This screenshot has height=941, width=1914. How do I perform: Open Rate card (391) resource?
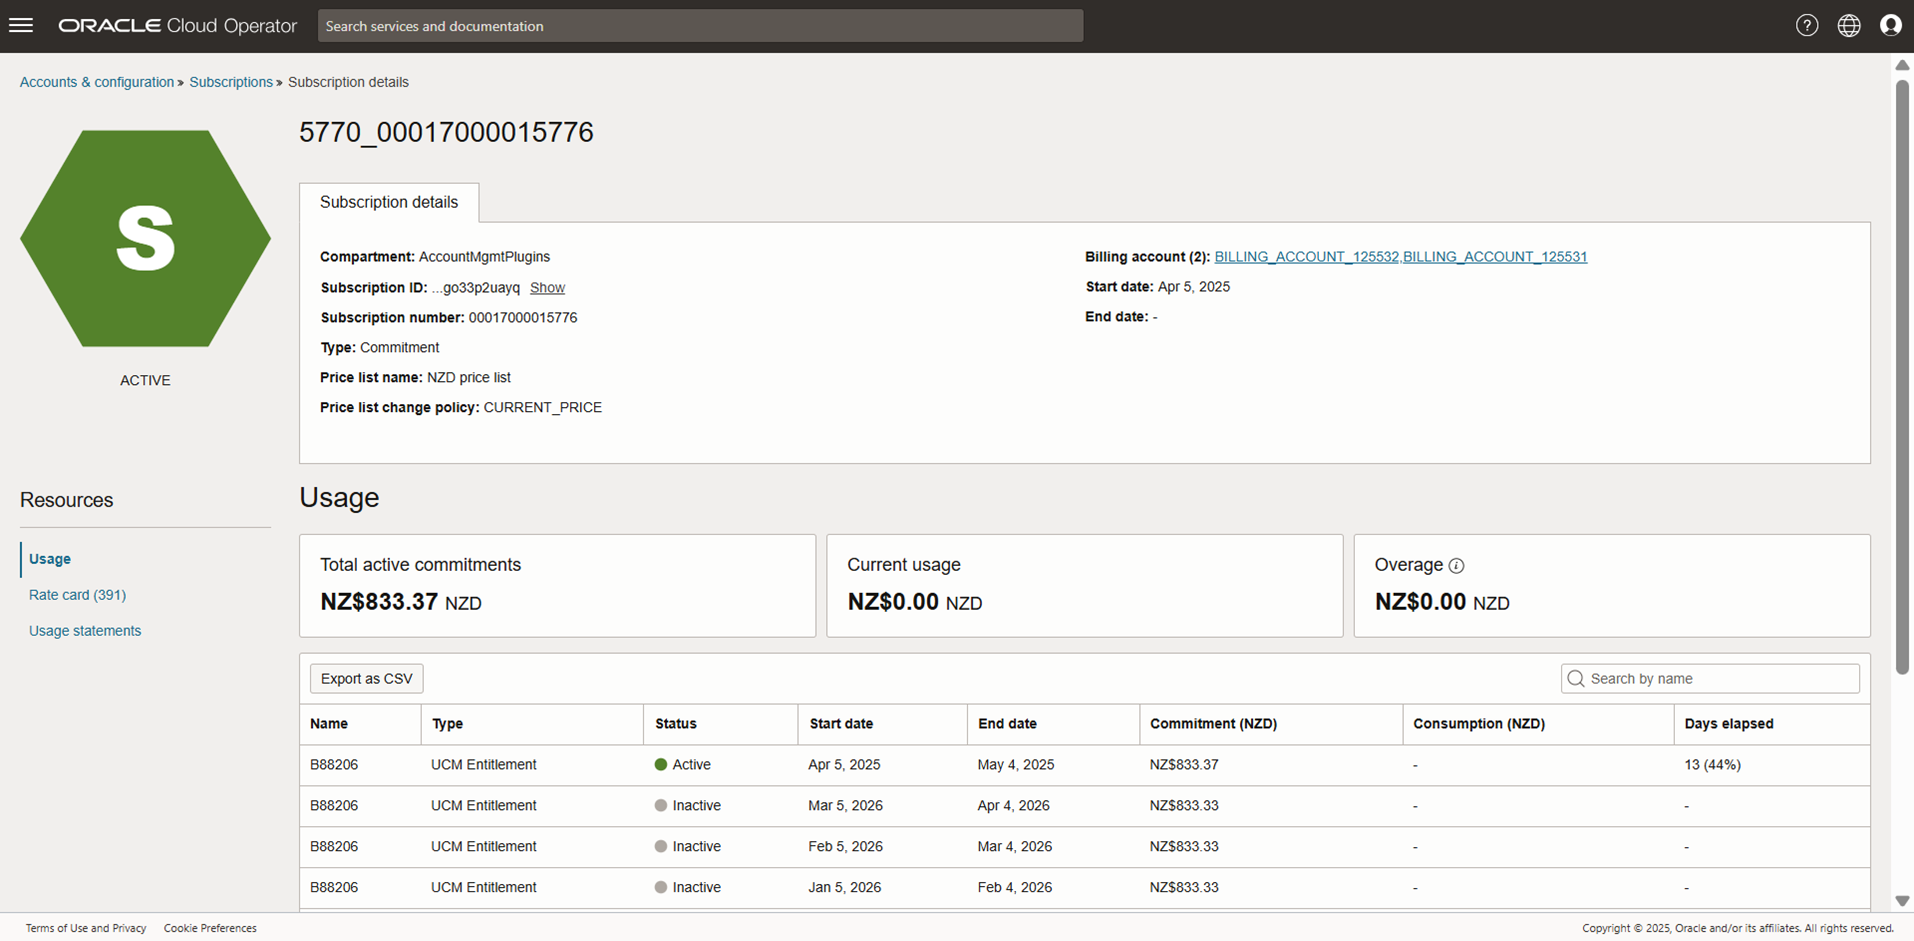tap(77, 595)
